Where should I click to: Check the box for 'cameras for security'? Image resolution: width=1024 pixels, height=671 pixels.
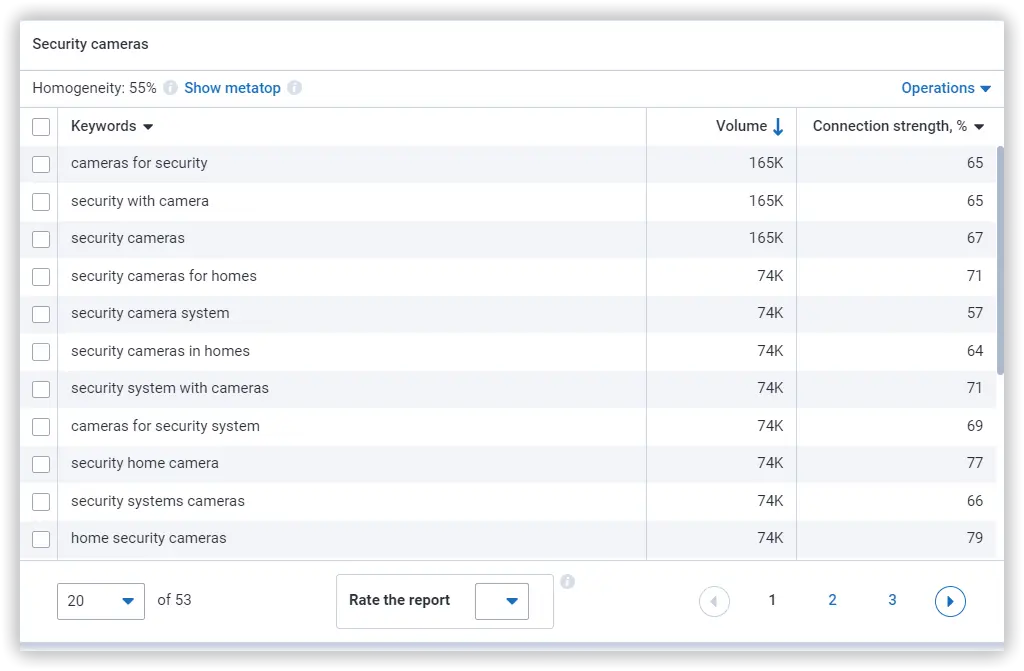pos(41,164)
